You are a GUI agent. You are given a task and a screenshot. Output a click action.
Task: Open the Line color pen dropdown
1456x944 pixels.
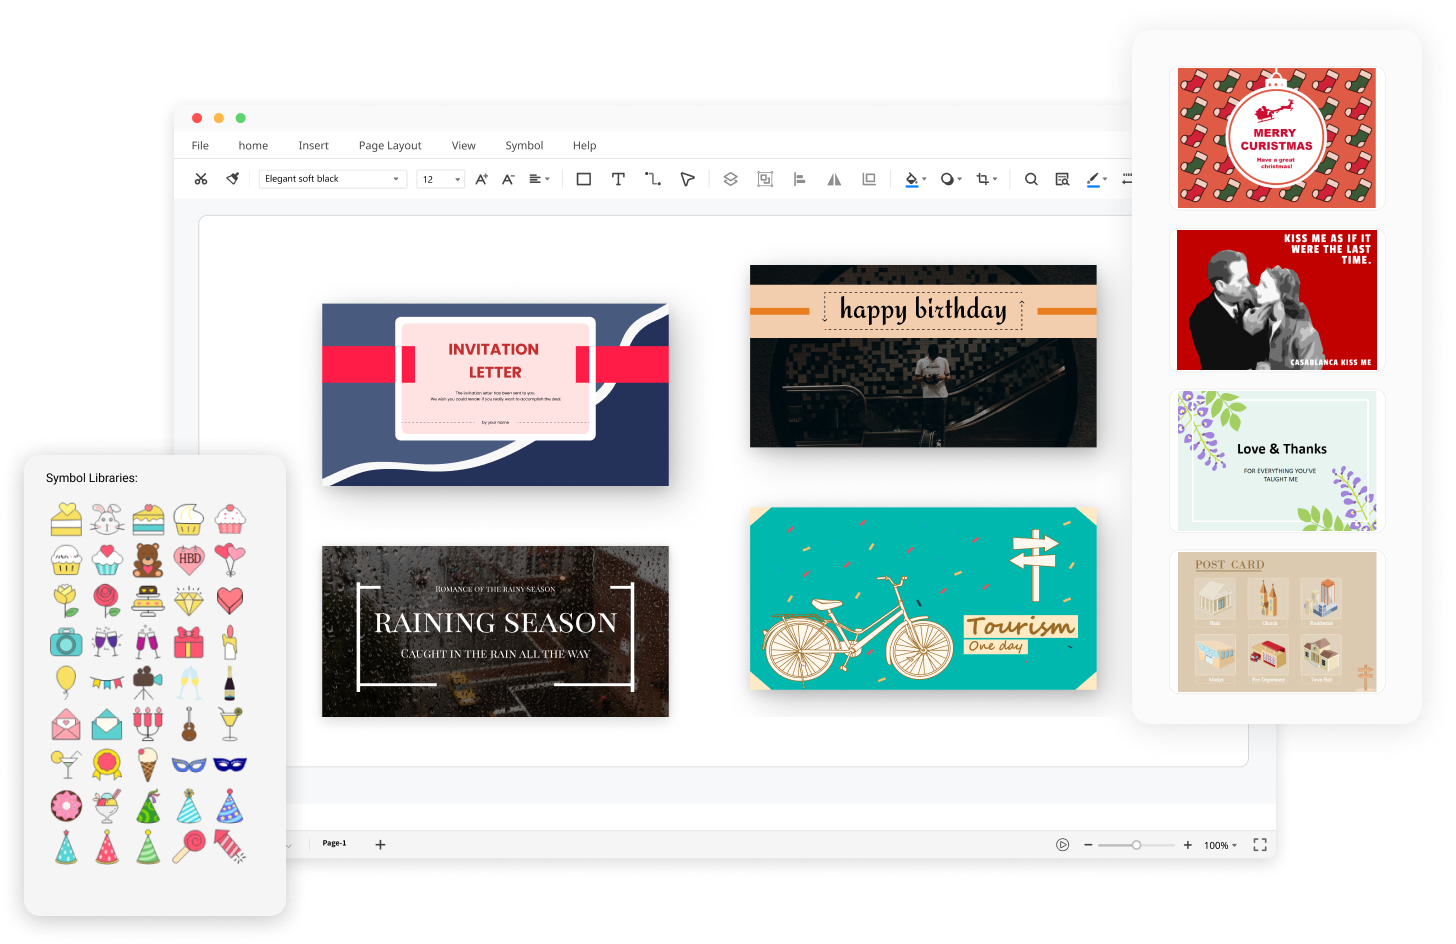click(x=1097, y=179)
